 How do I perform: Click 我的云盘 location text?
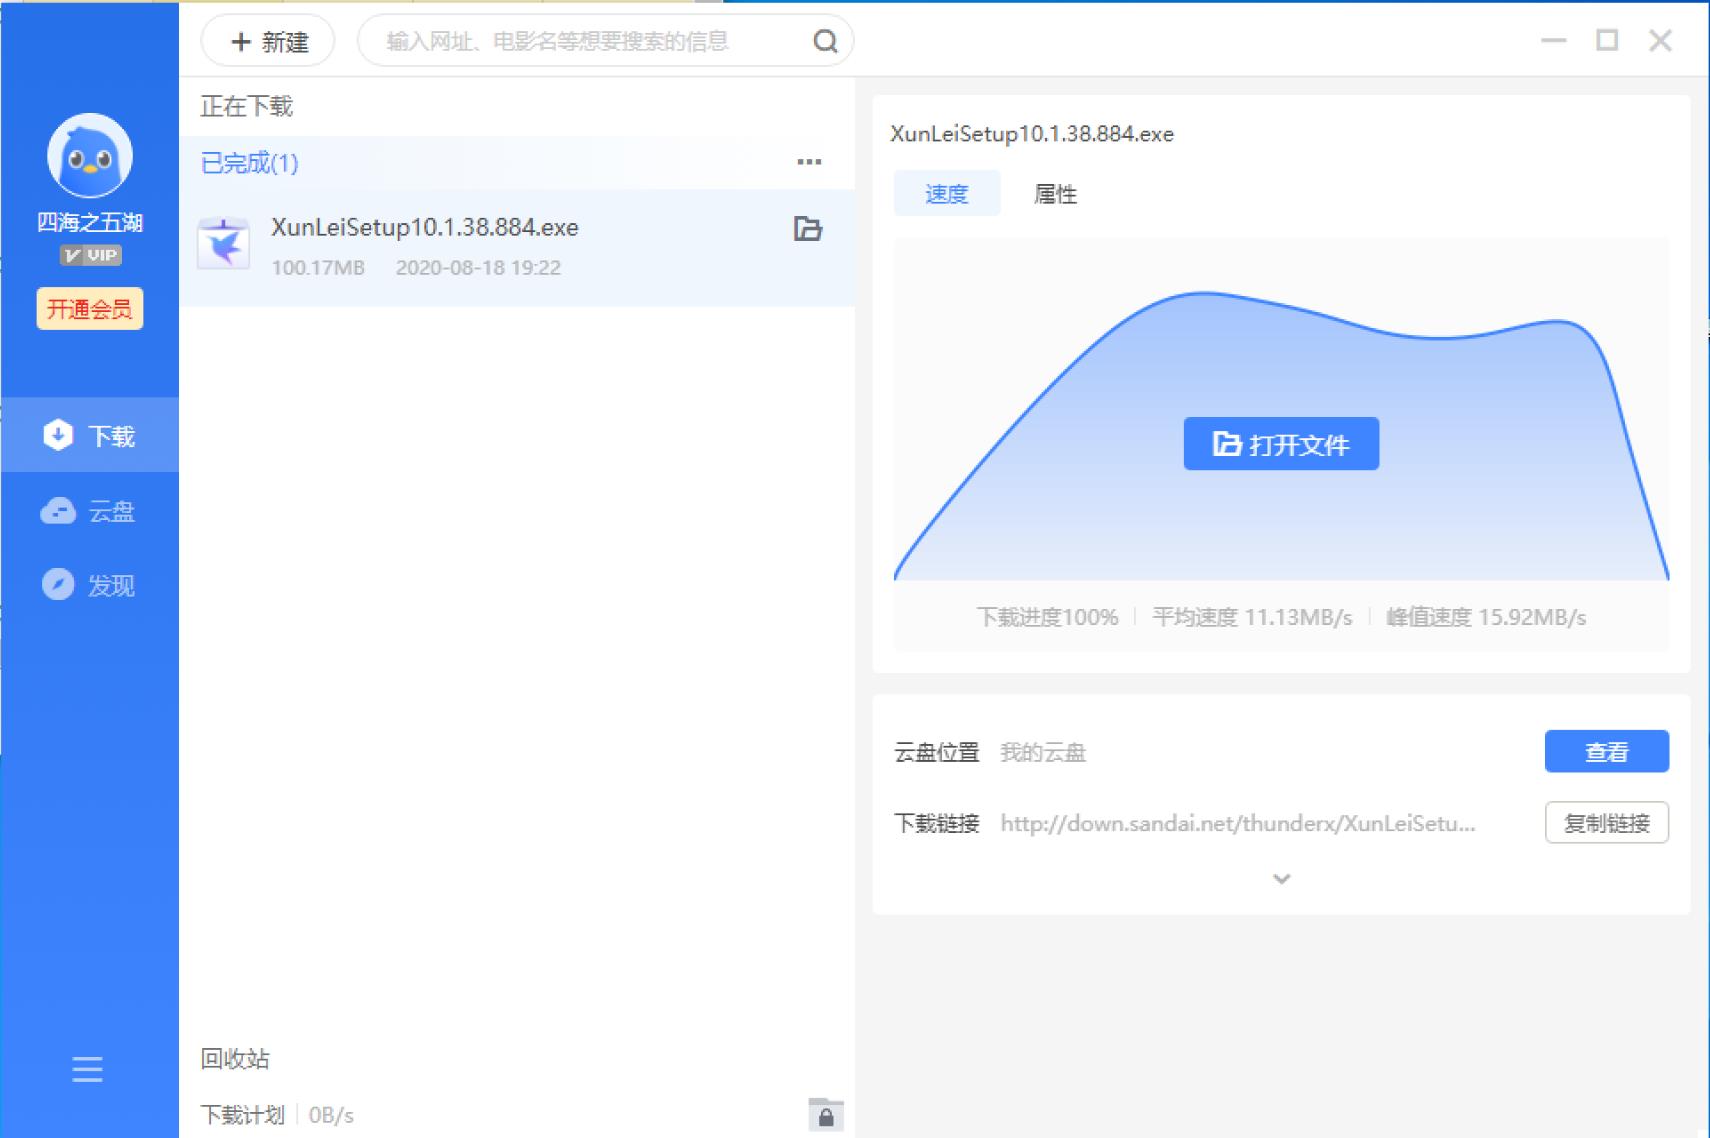pyautogui.click(x=1043, y=752)
